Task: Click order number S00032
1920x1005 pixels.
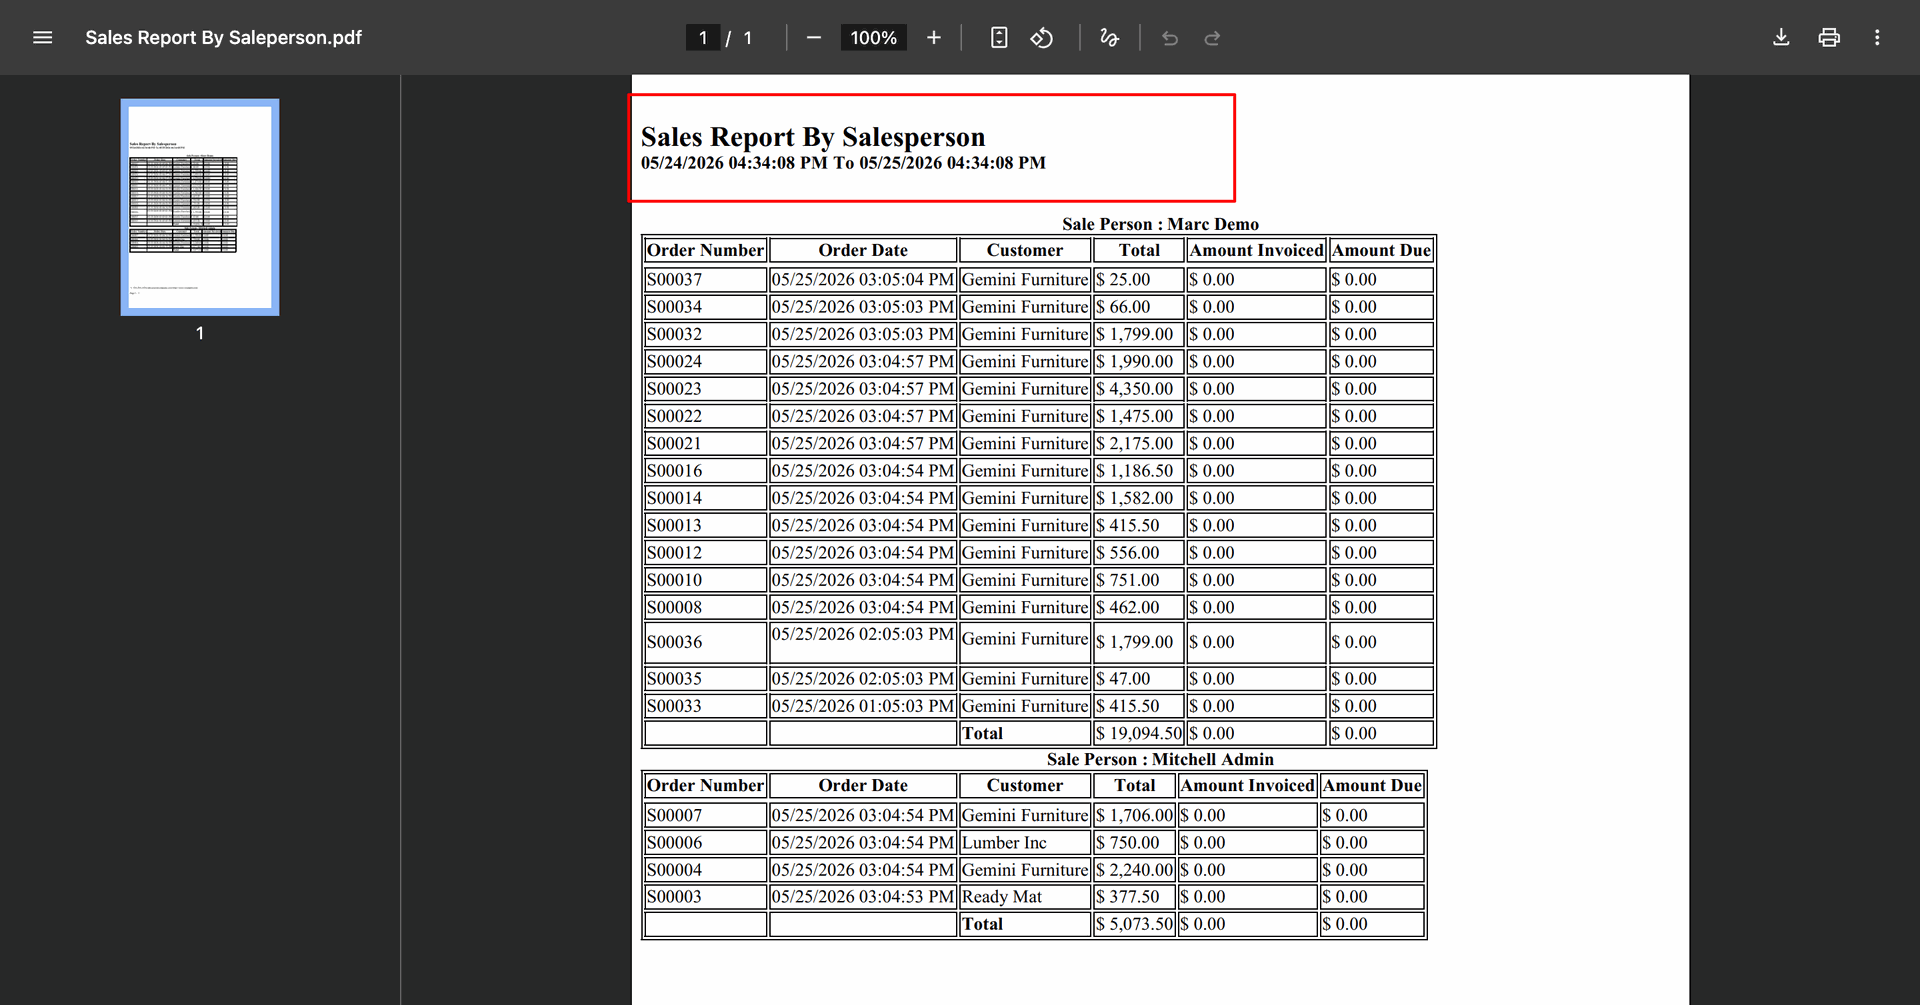Action: (x=675, y=334)
